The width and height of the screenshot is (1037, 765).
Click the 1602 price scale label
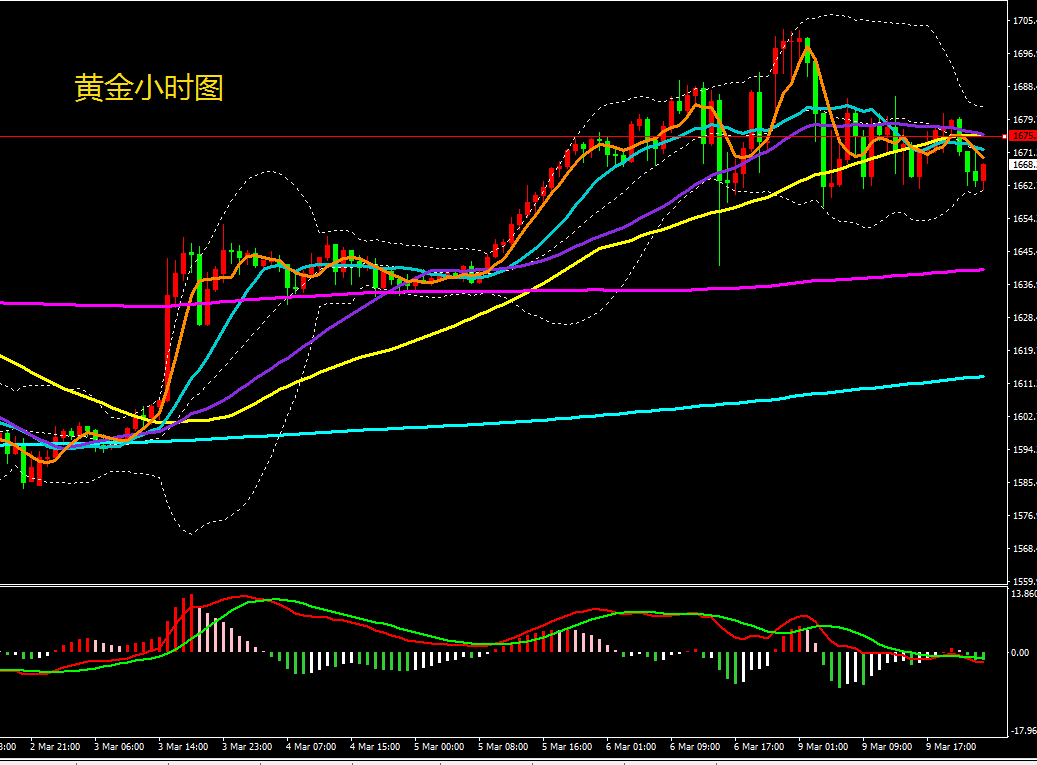click(x=1024, y=417)
